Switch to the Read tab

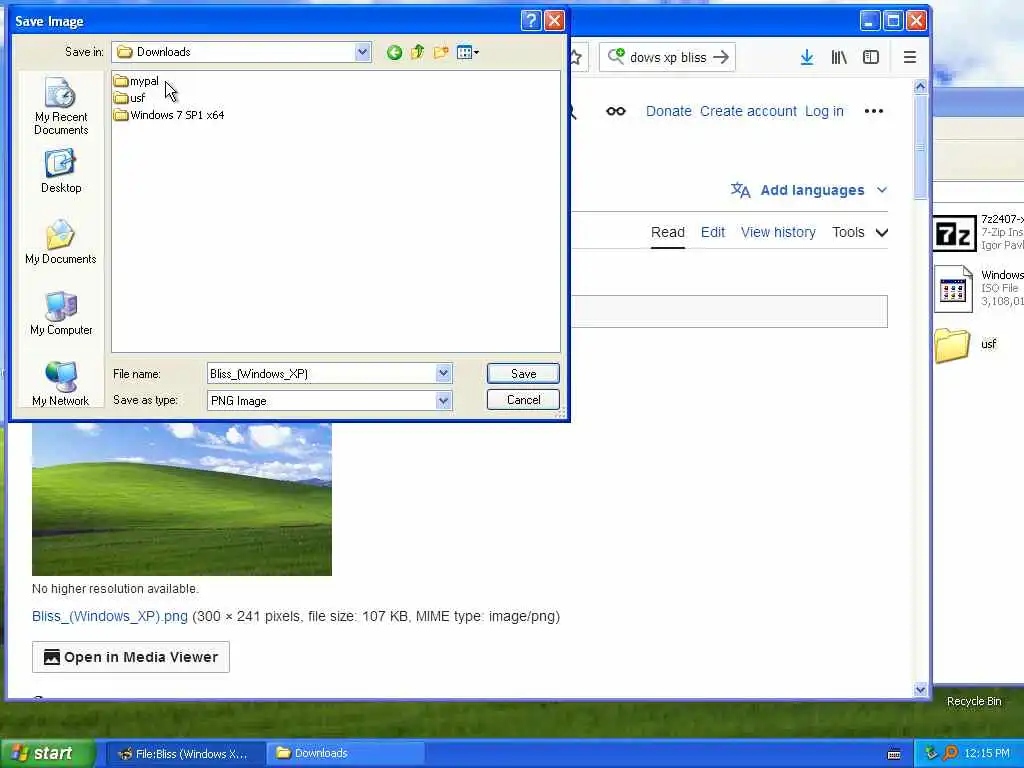tap(667, 232)
